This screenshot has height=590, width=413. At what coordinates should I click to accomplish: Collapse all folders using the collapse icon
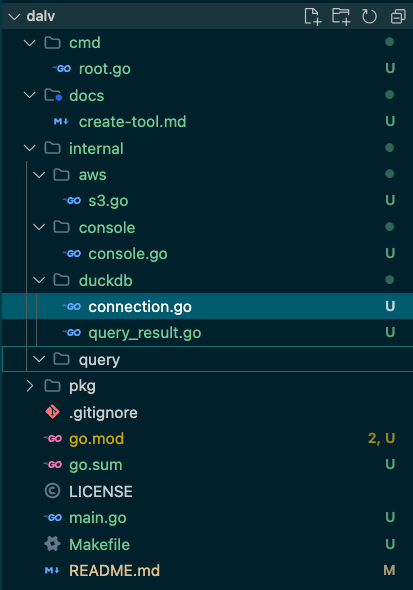tap(398, 17)
